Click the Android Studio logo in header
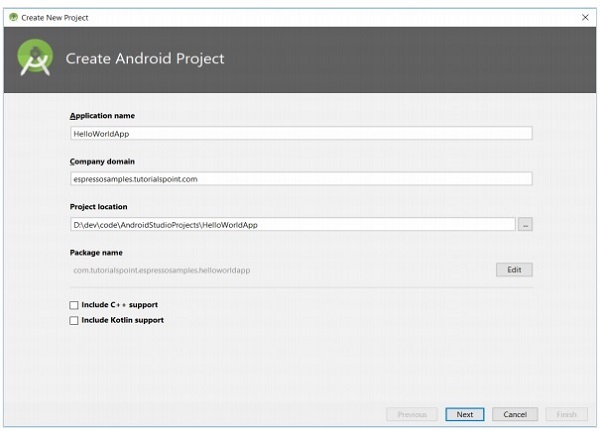 [35, 59]
